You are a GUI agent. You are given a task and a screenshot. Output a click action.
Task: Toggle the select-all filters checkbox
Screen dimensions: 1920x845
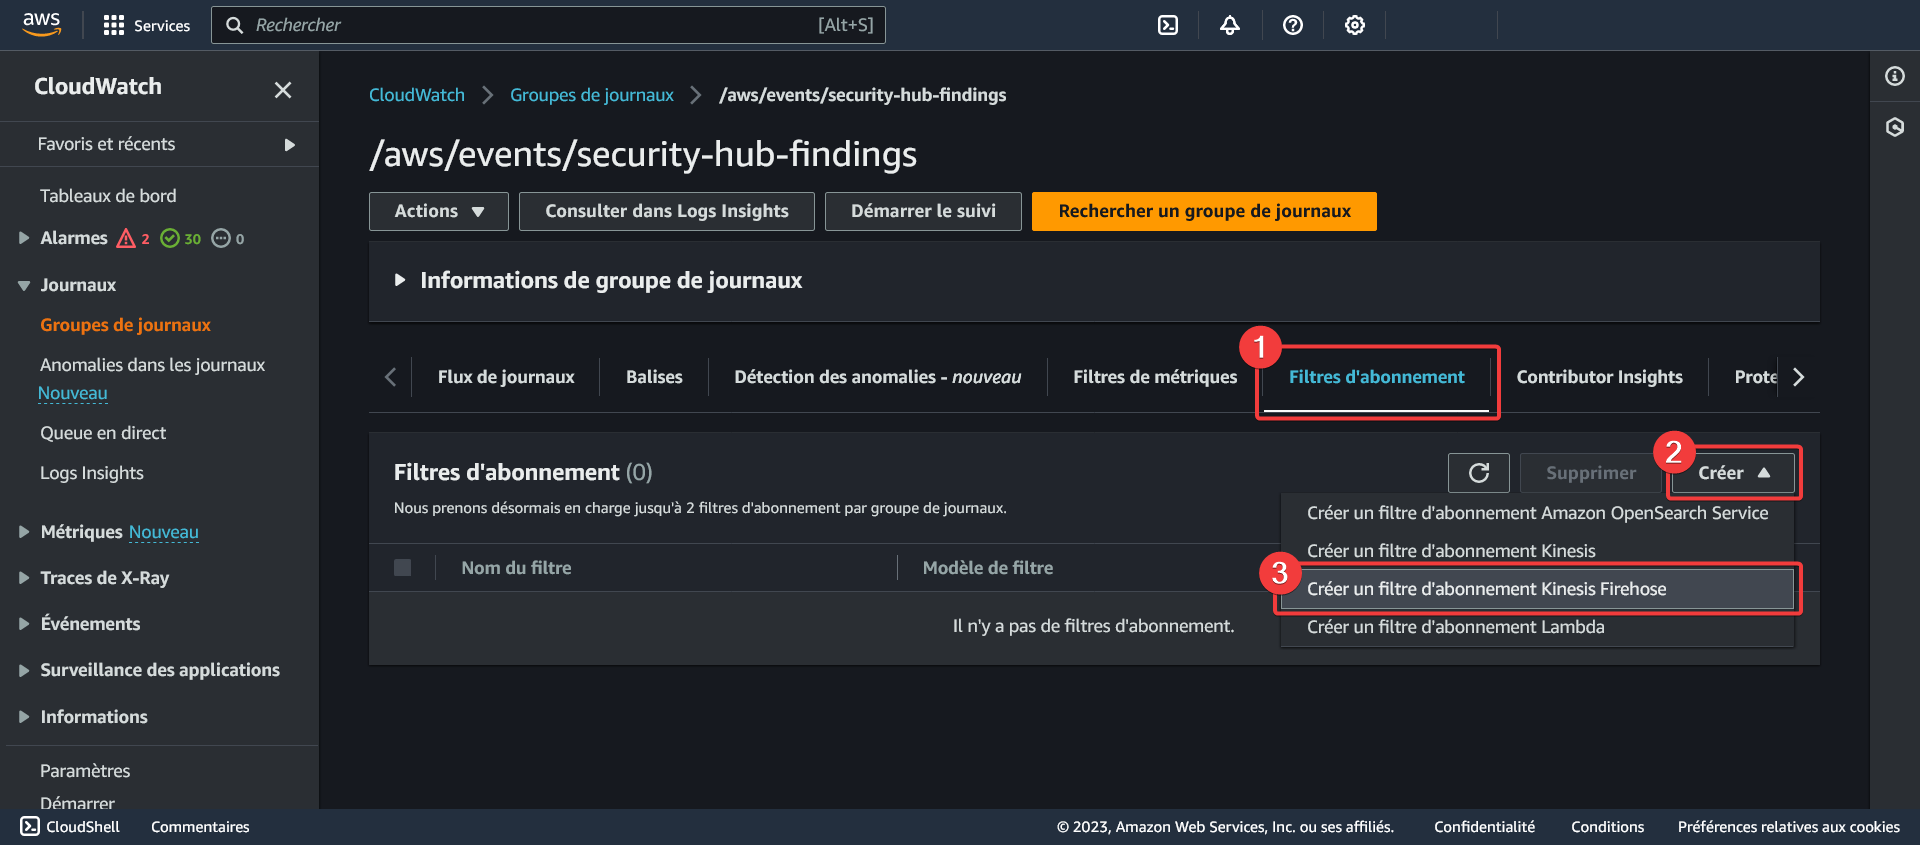pyautogui.click(x=403, y=568)
